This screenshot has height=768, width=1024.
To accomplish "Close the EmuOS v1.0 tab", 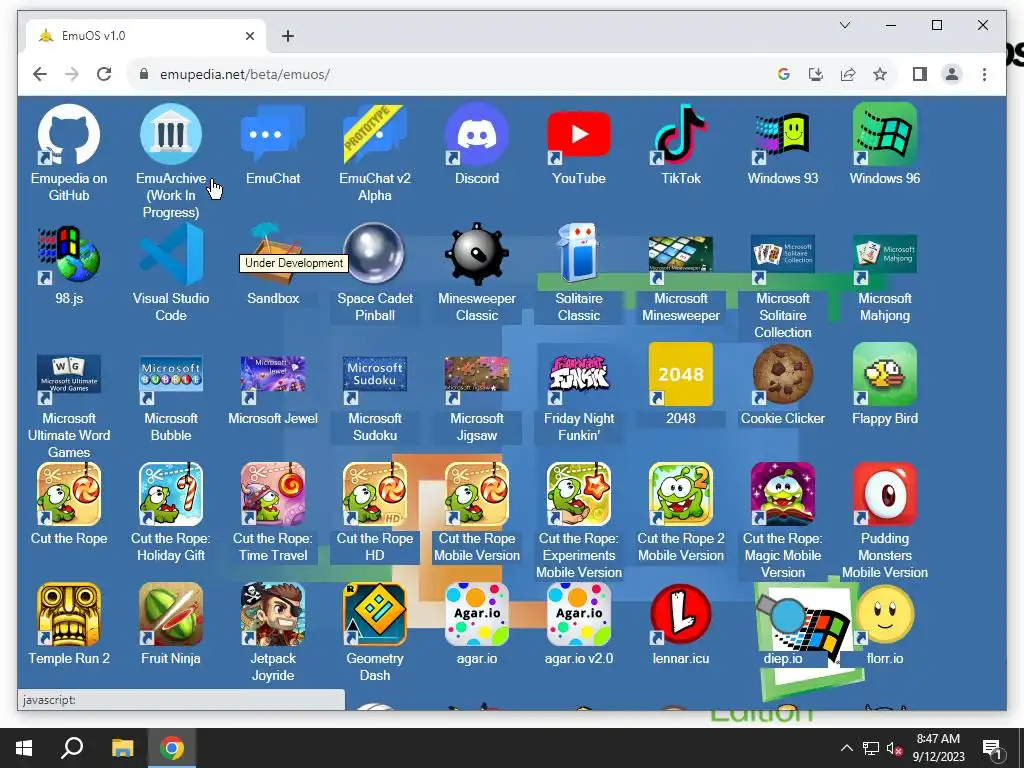I will click(x=249, y=36).
